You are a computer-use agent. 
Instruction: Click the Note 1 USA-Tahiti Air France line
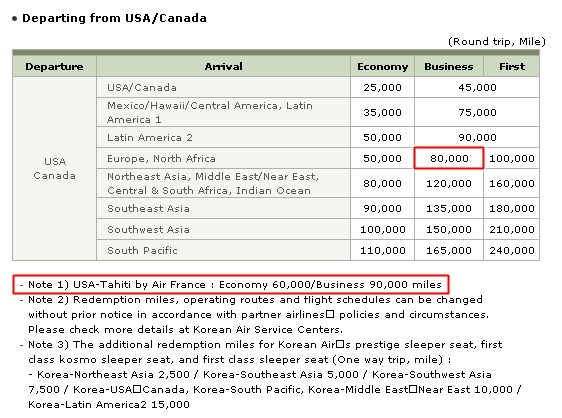[231, 284]
